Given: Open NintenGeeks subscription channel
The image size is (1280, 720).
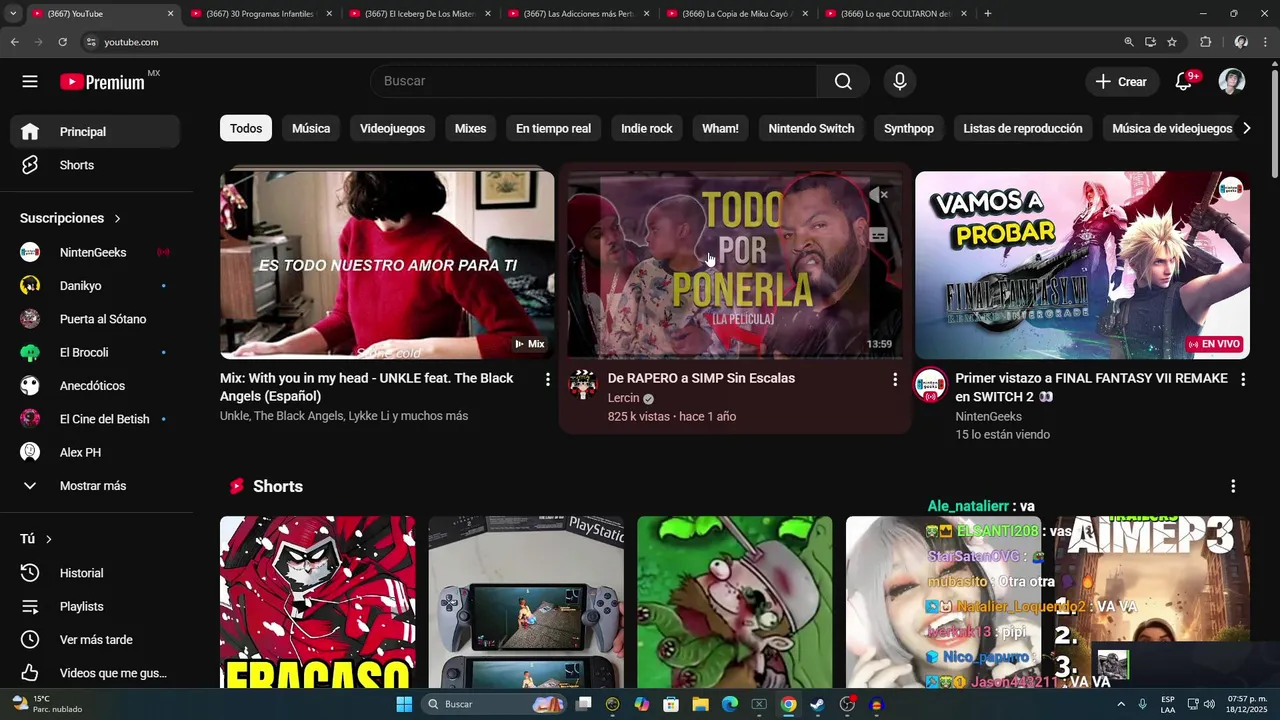Looking at the screenshot, I should 95,252.
